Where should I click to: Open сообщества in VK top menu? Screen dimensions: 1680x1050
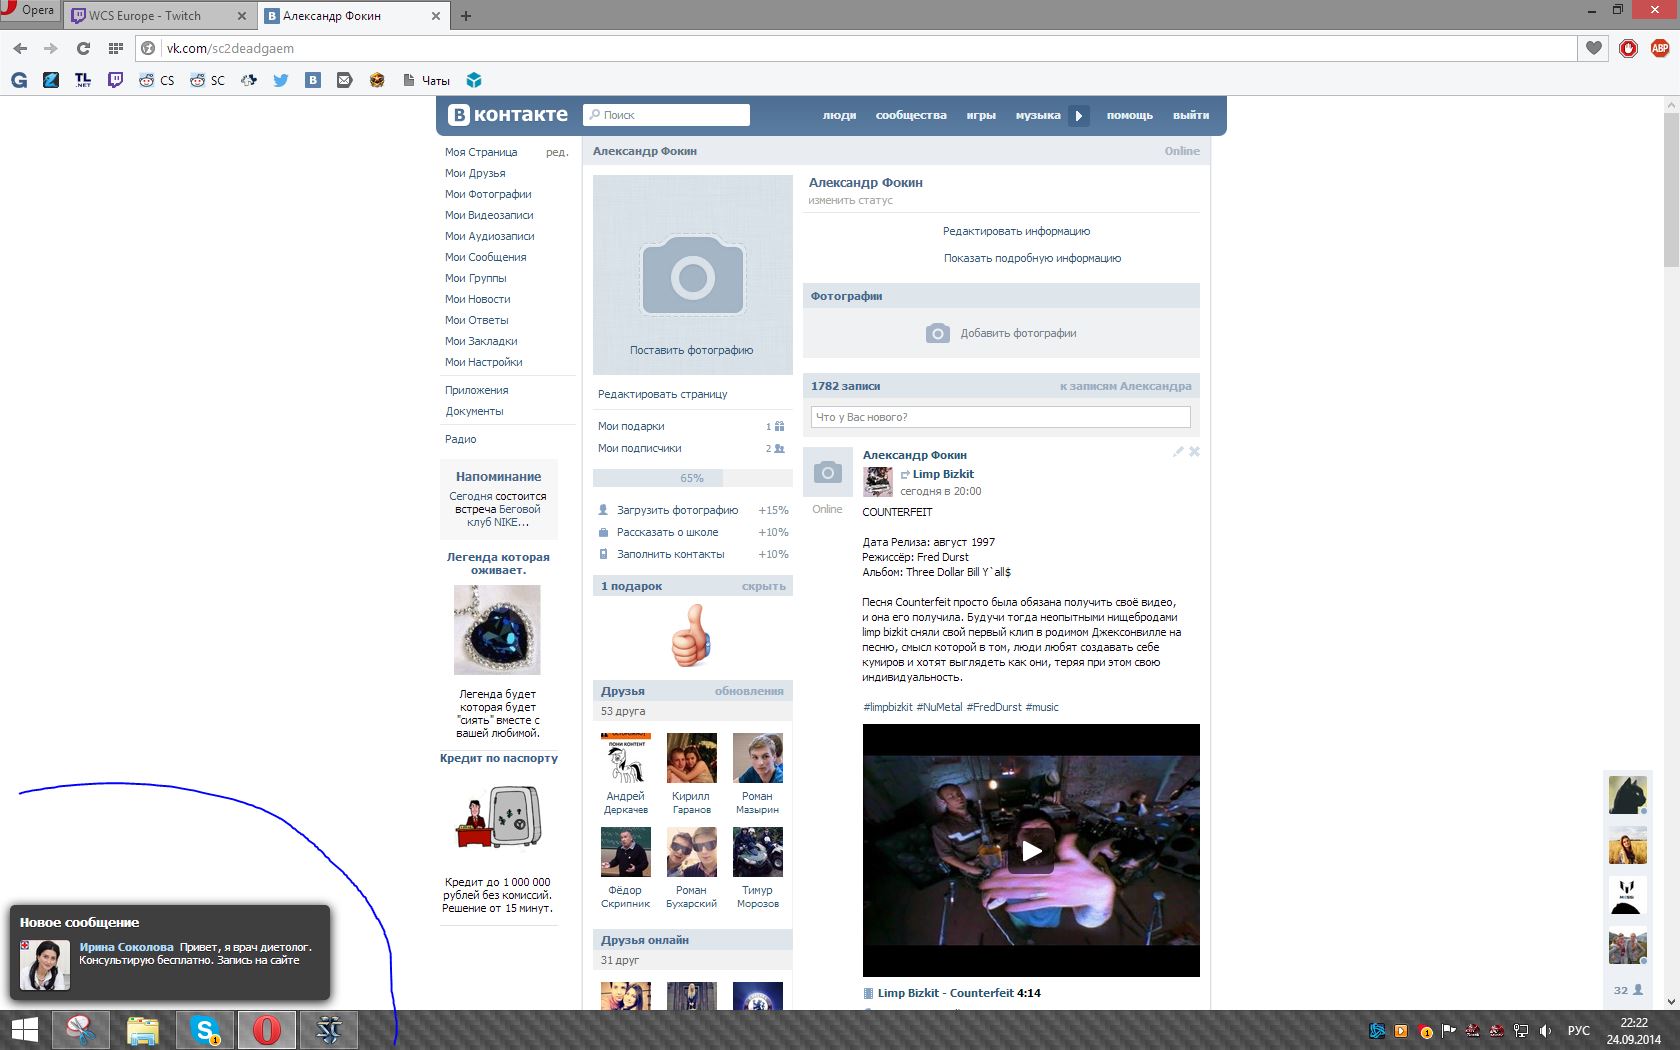coord(911,115)
